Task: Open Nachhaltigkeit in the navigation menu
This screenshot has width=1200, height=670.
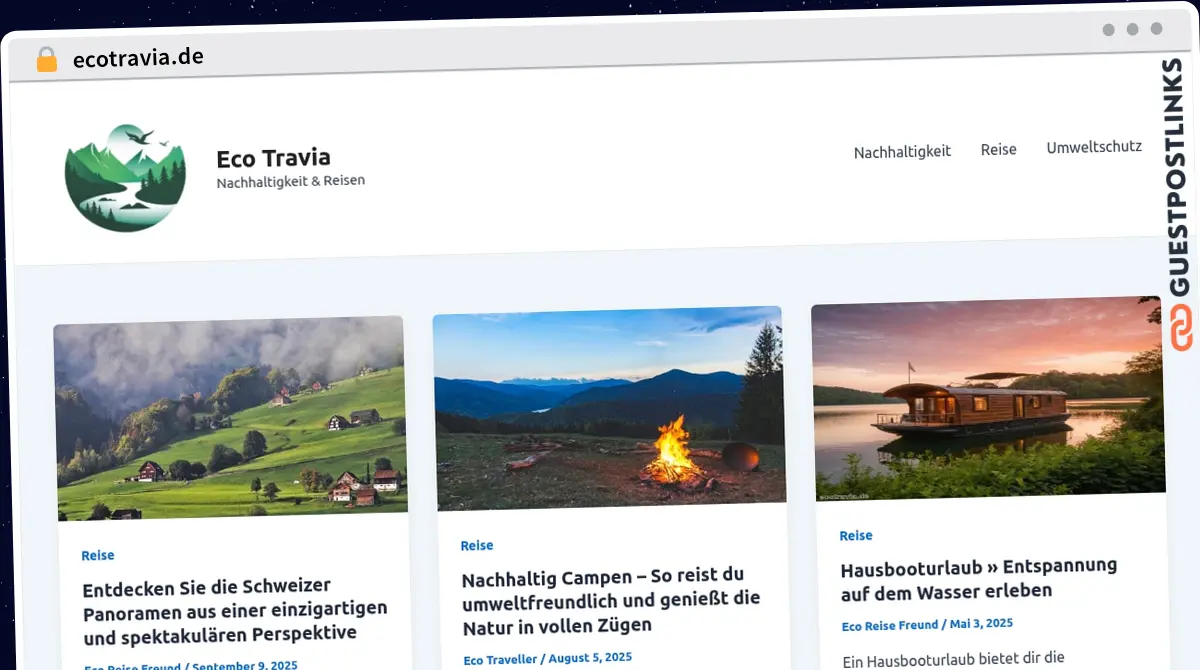Action: [902, 151]
